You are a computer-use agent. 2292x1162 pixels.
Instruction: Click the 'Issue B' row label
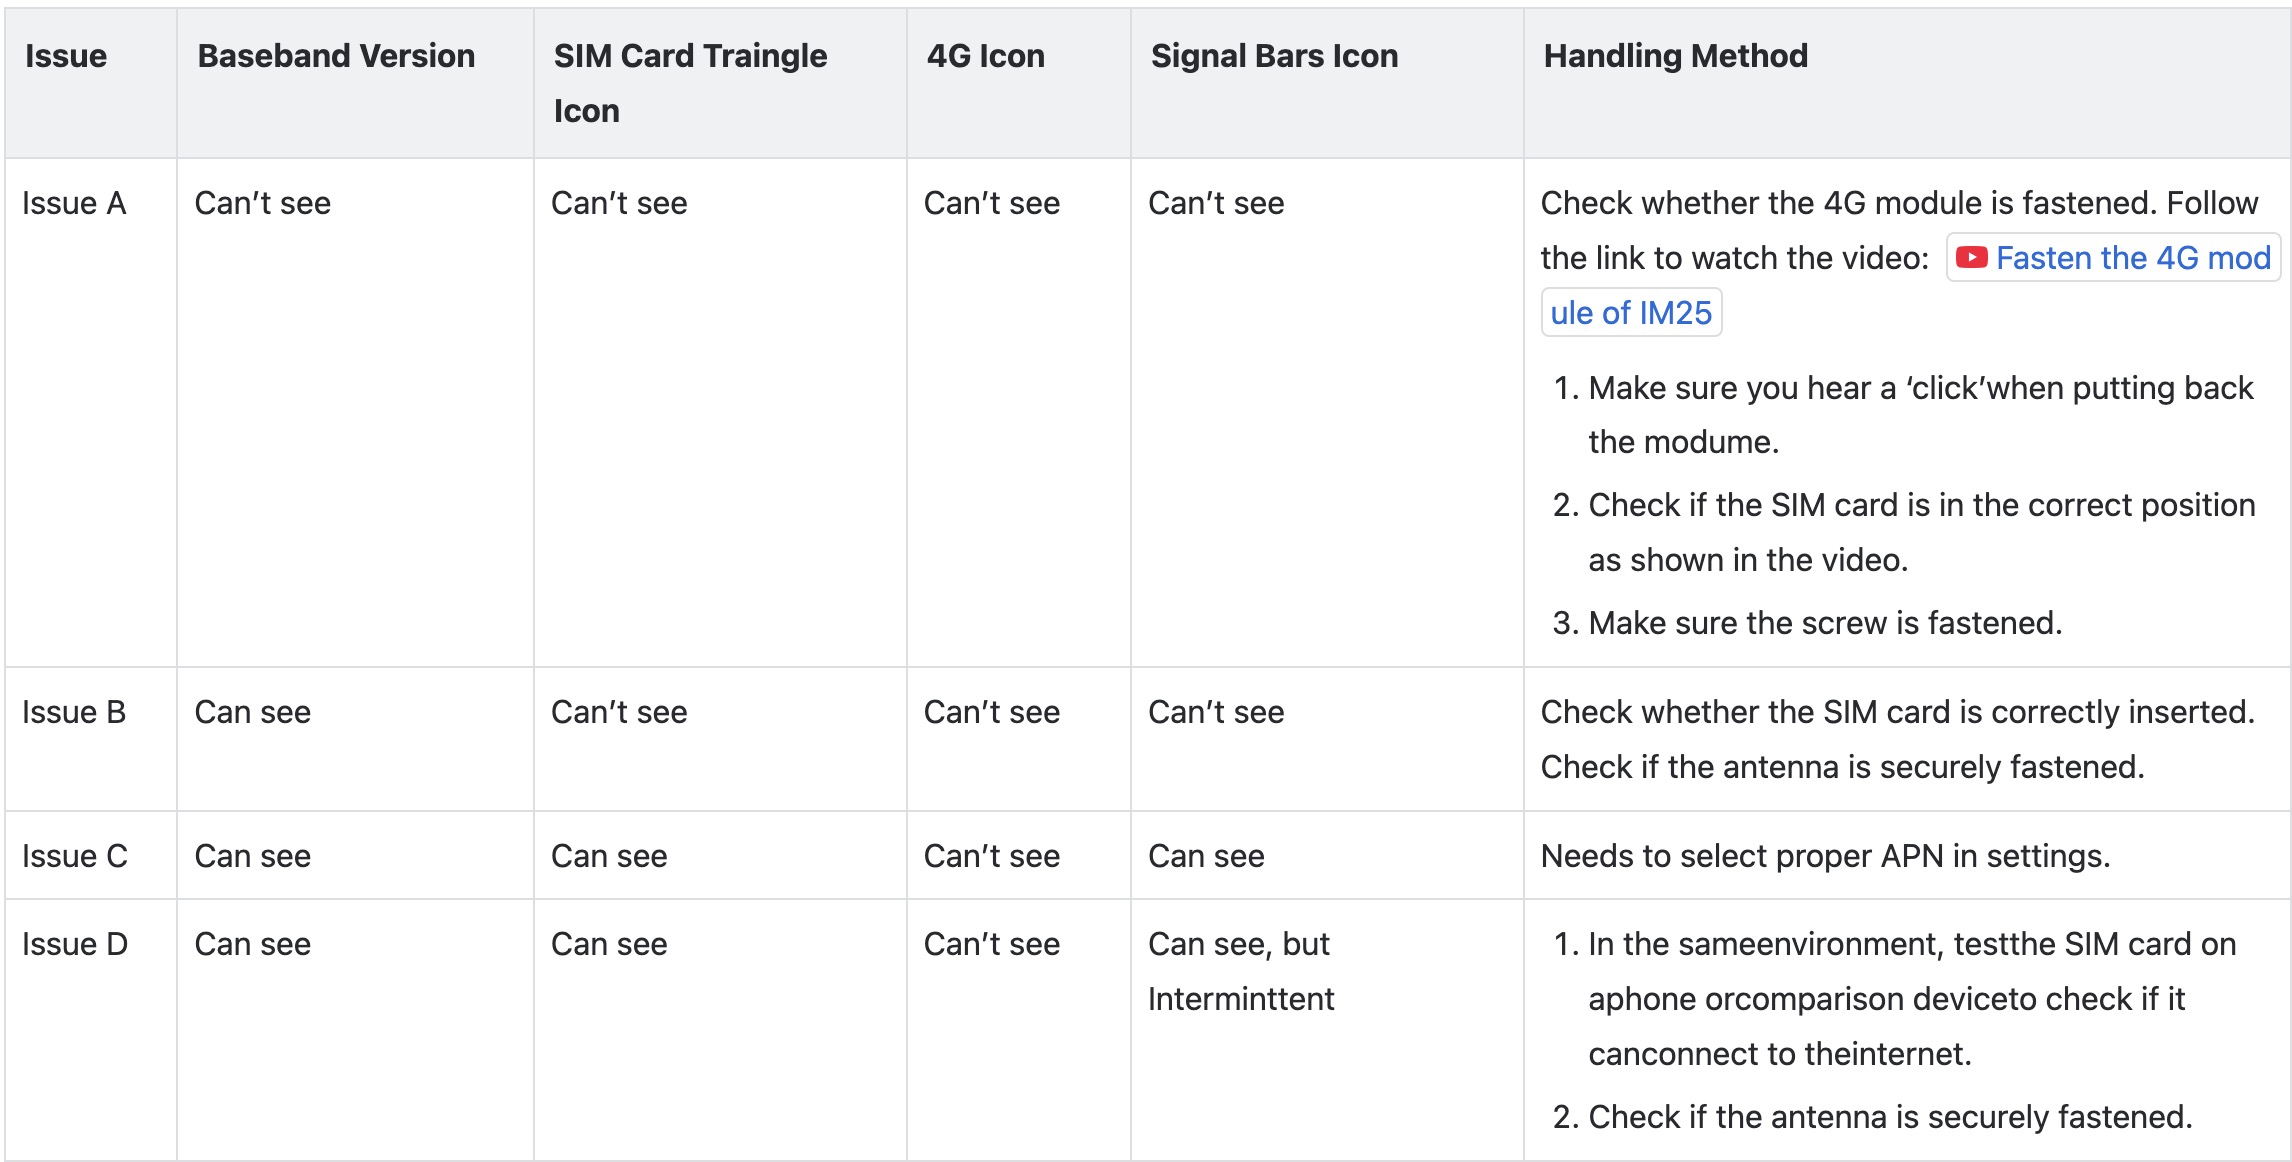(x=74, y=712)
